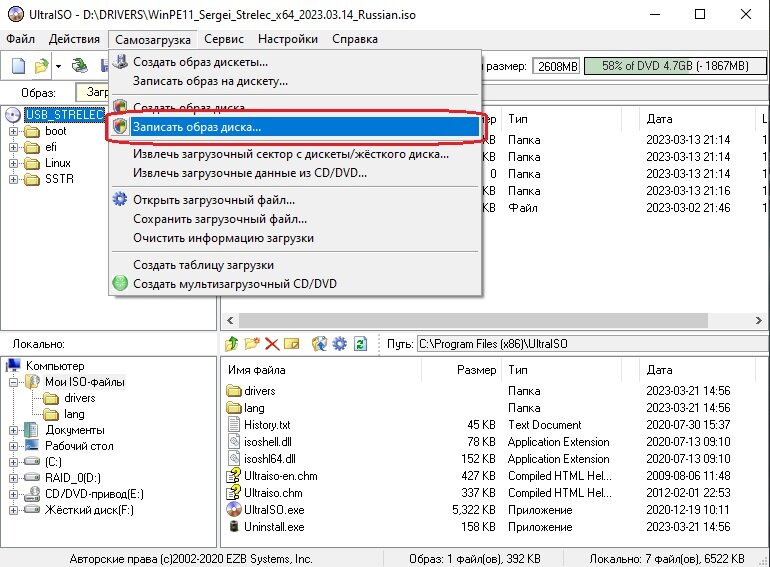This screenshot has height=567, width=770.
Task: Click the 58% of DVD 4.7GB capacity bar
Action: pyautogui.click(x=675, y=66)
